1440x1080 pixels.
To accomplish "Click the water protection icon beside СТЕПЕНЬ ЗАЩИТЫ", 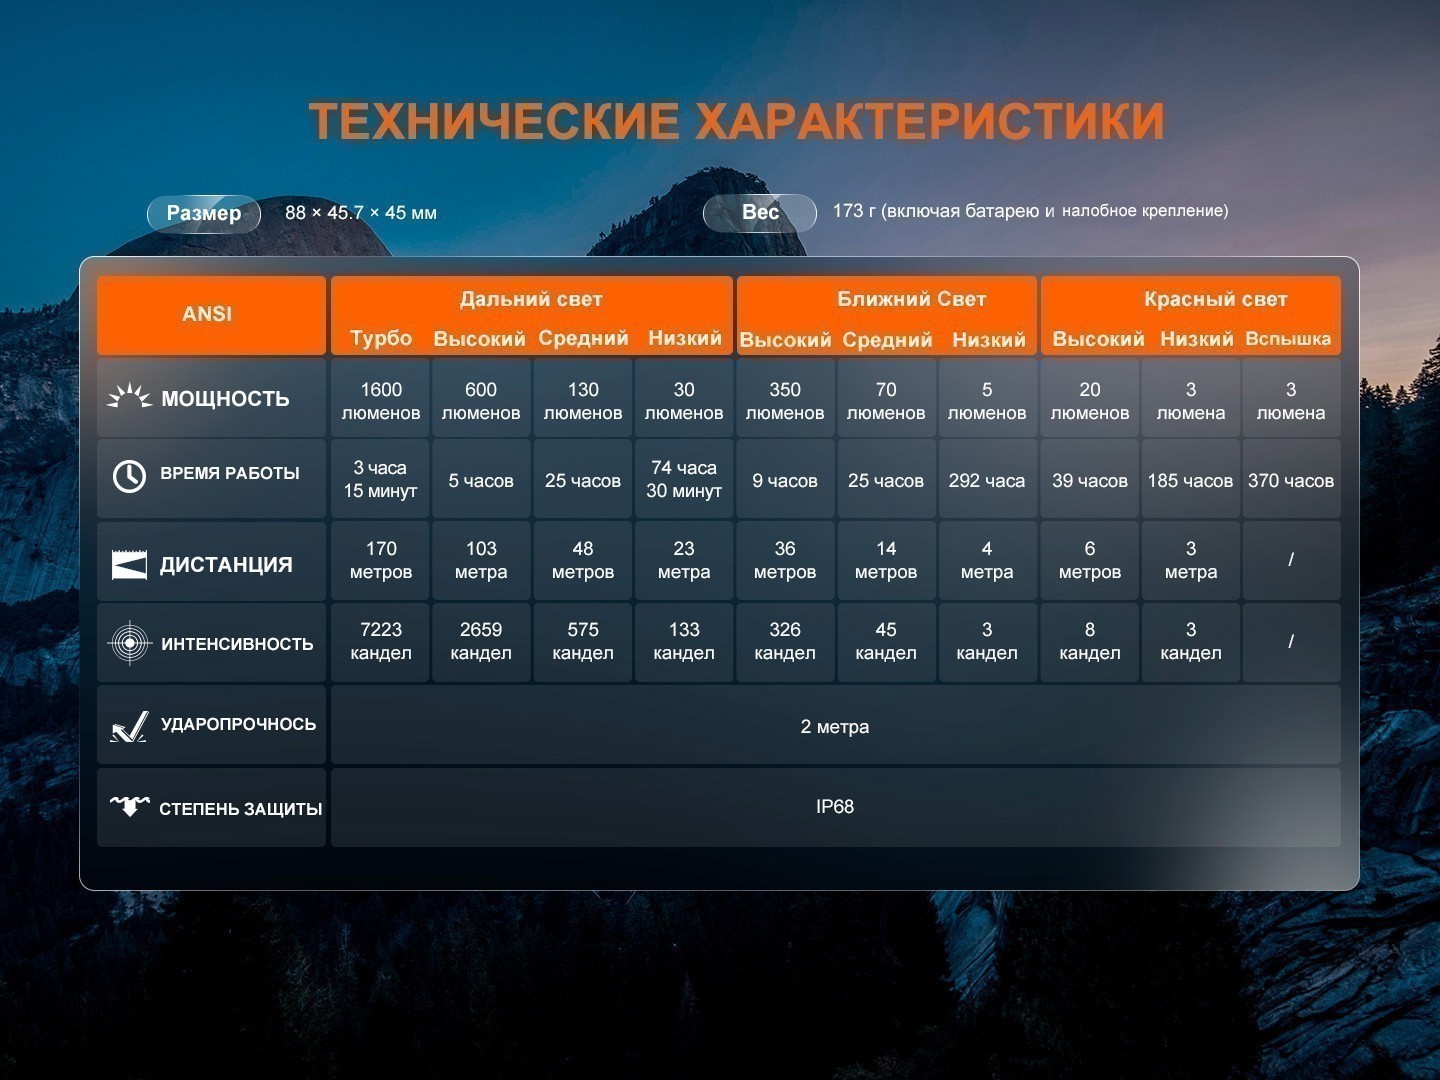I will point(129,806).
